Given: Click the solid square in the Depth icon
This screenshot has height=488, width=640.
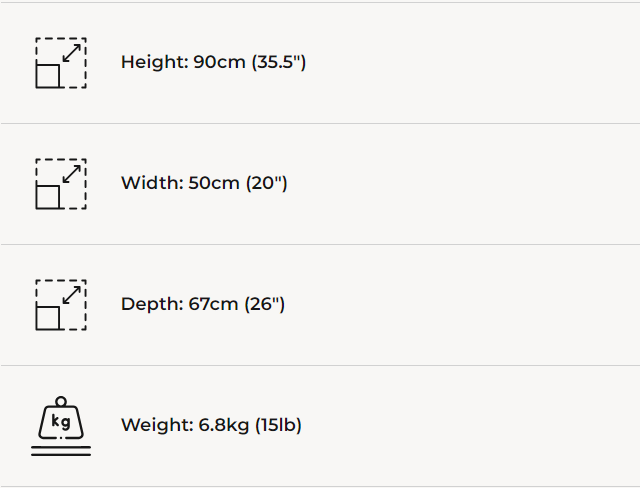Looking at the screenshot, I should (48, 318).
